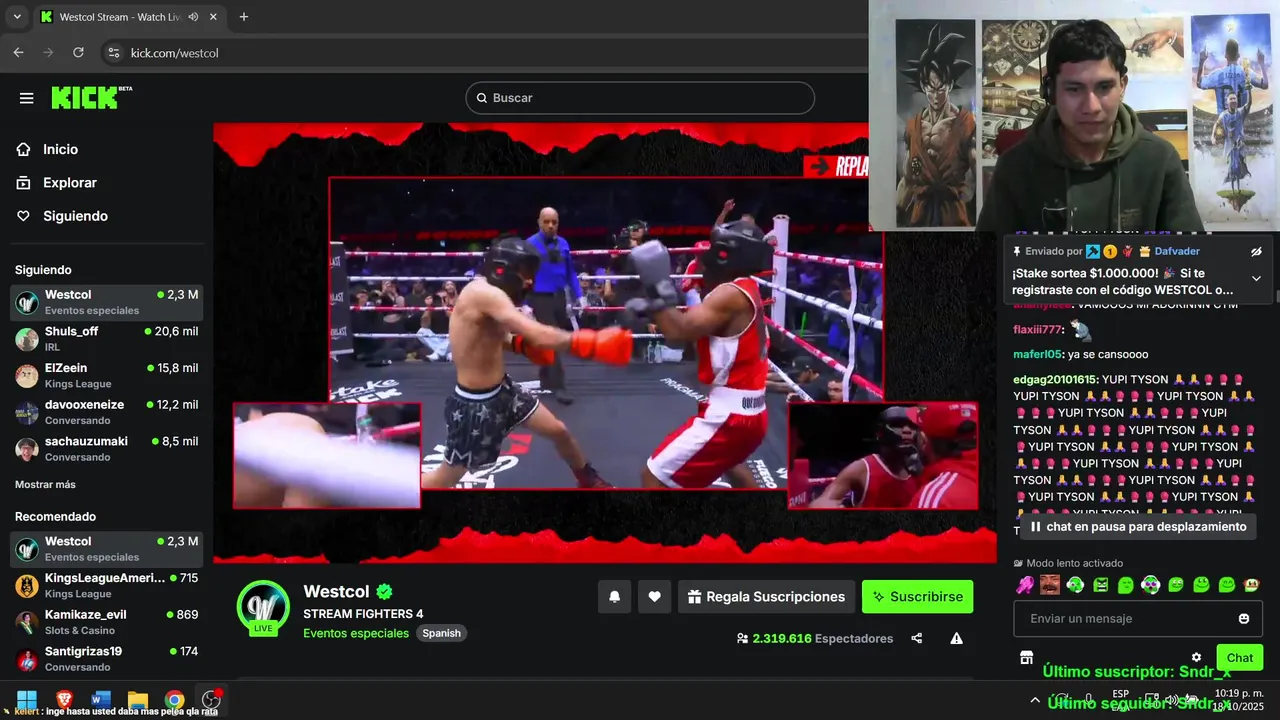The height and width of the screenshot is (720, 1280).
Task: Open Santigrizas19 recommended channel
Action: (x=106, y=659)
